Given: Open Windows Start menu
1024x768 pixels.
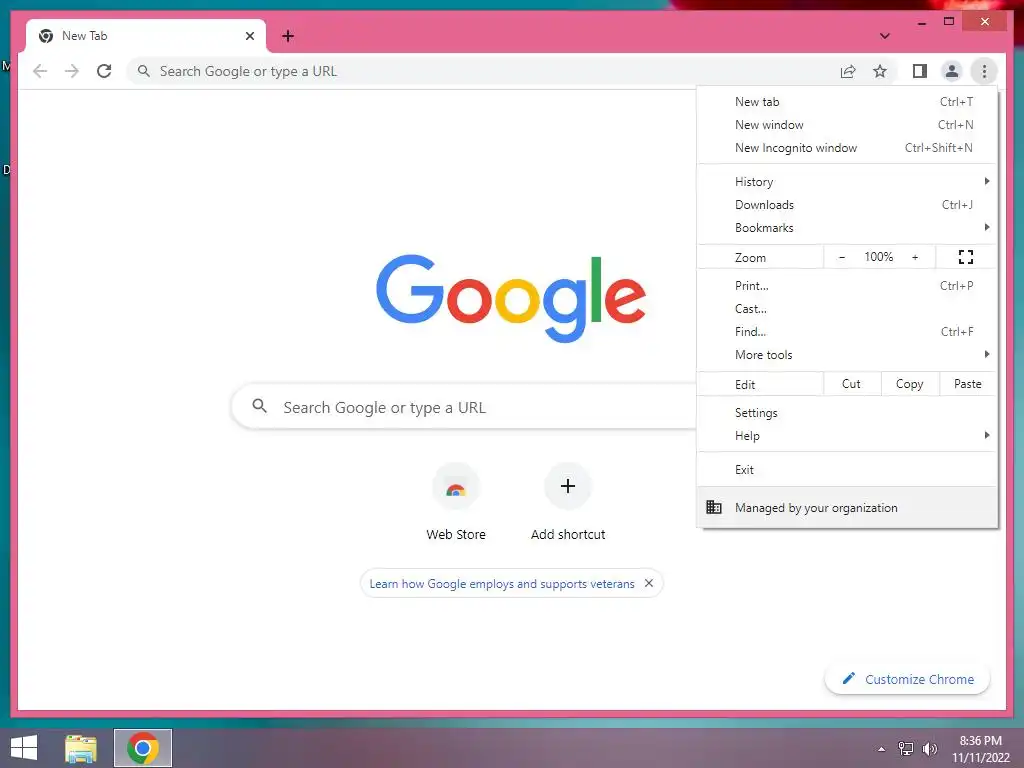Looking at the screenshot, I should 24,748.
